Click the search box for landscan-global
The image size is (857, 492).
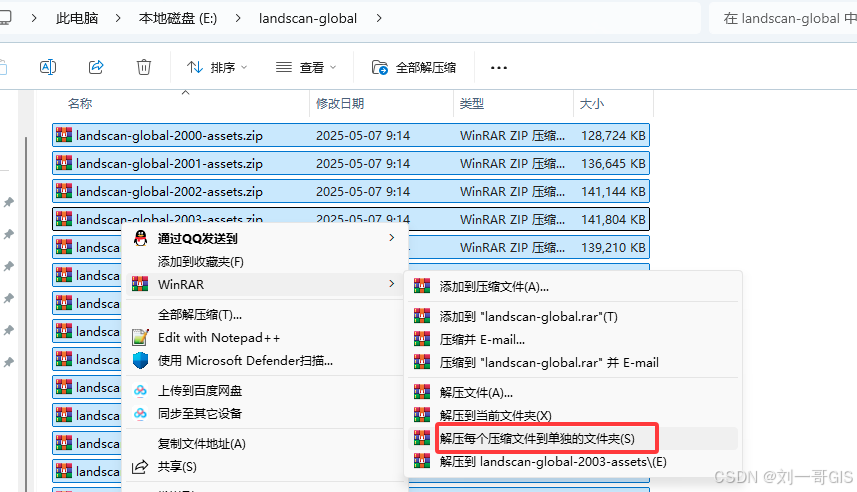click(783, 18)
